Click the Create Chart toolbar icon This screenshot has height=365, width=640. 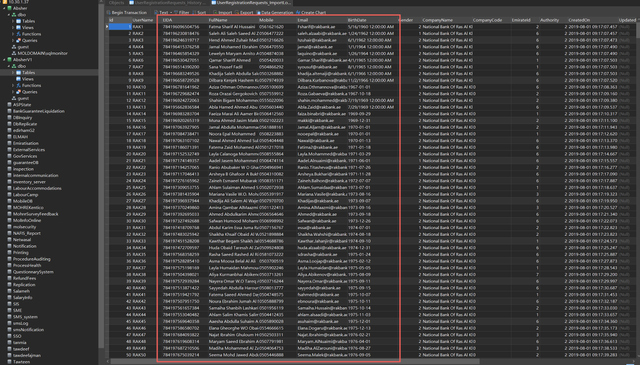[298, 13]
